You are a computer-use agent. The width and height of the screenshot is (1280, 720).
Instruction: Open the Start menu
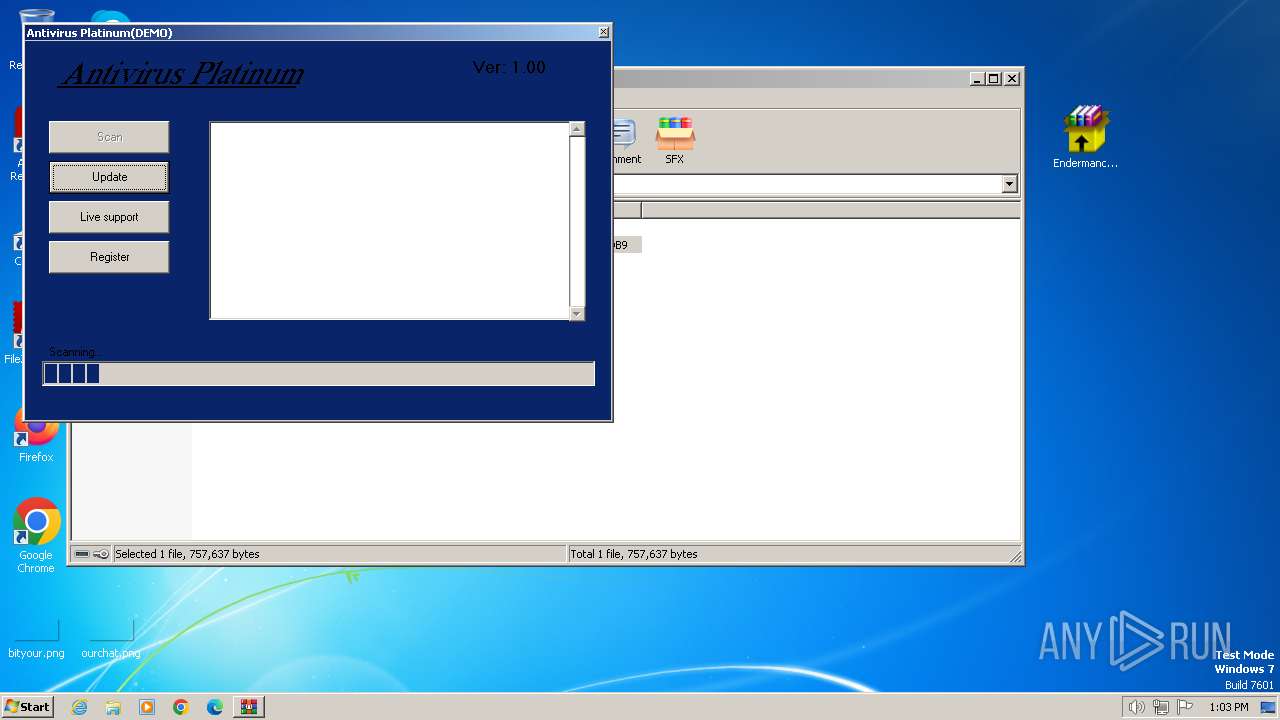[x=27, y=706]
